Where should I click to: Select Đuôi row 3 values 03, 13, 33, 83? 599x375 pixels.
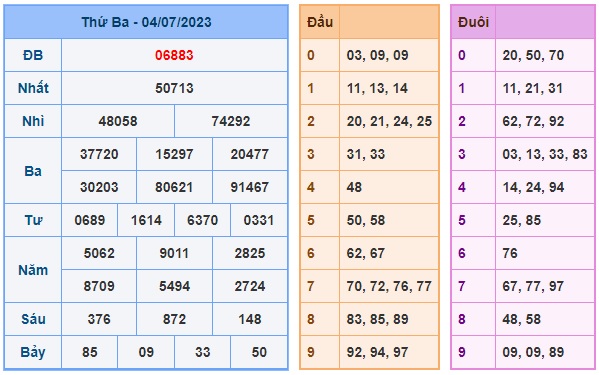[545, 154]
